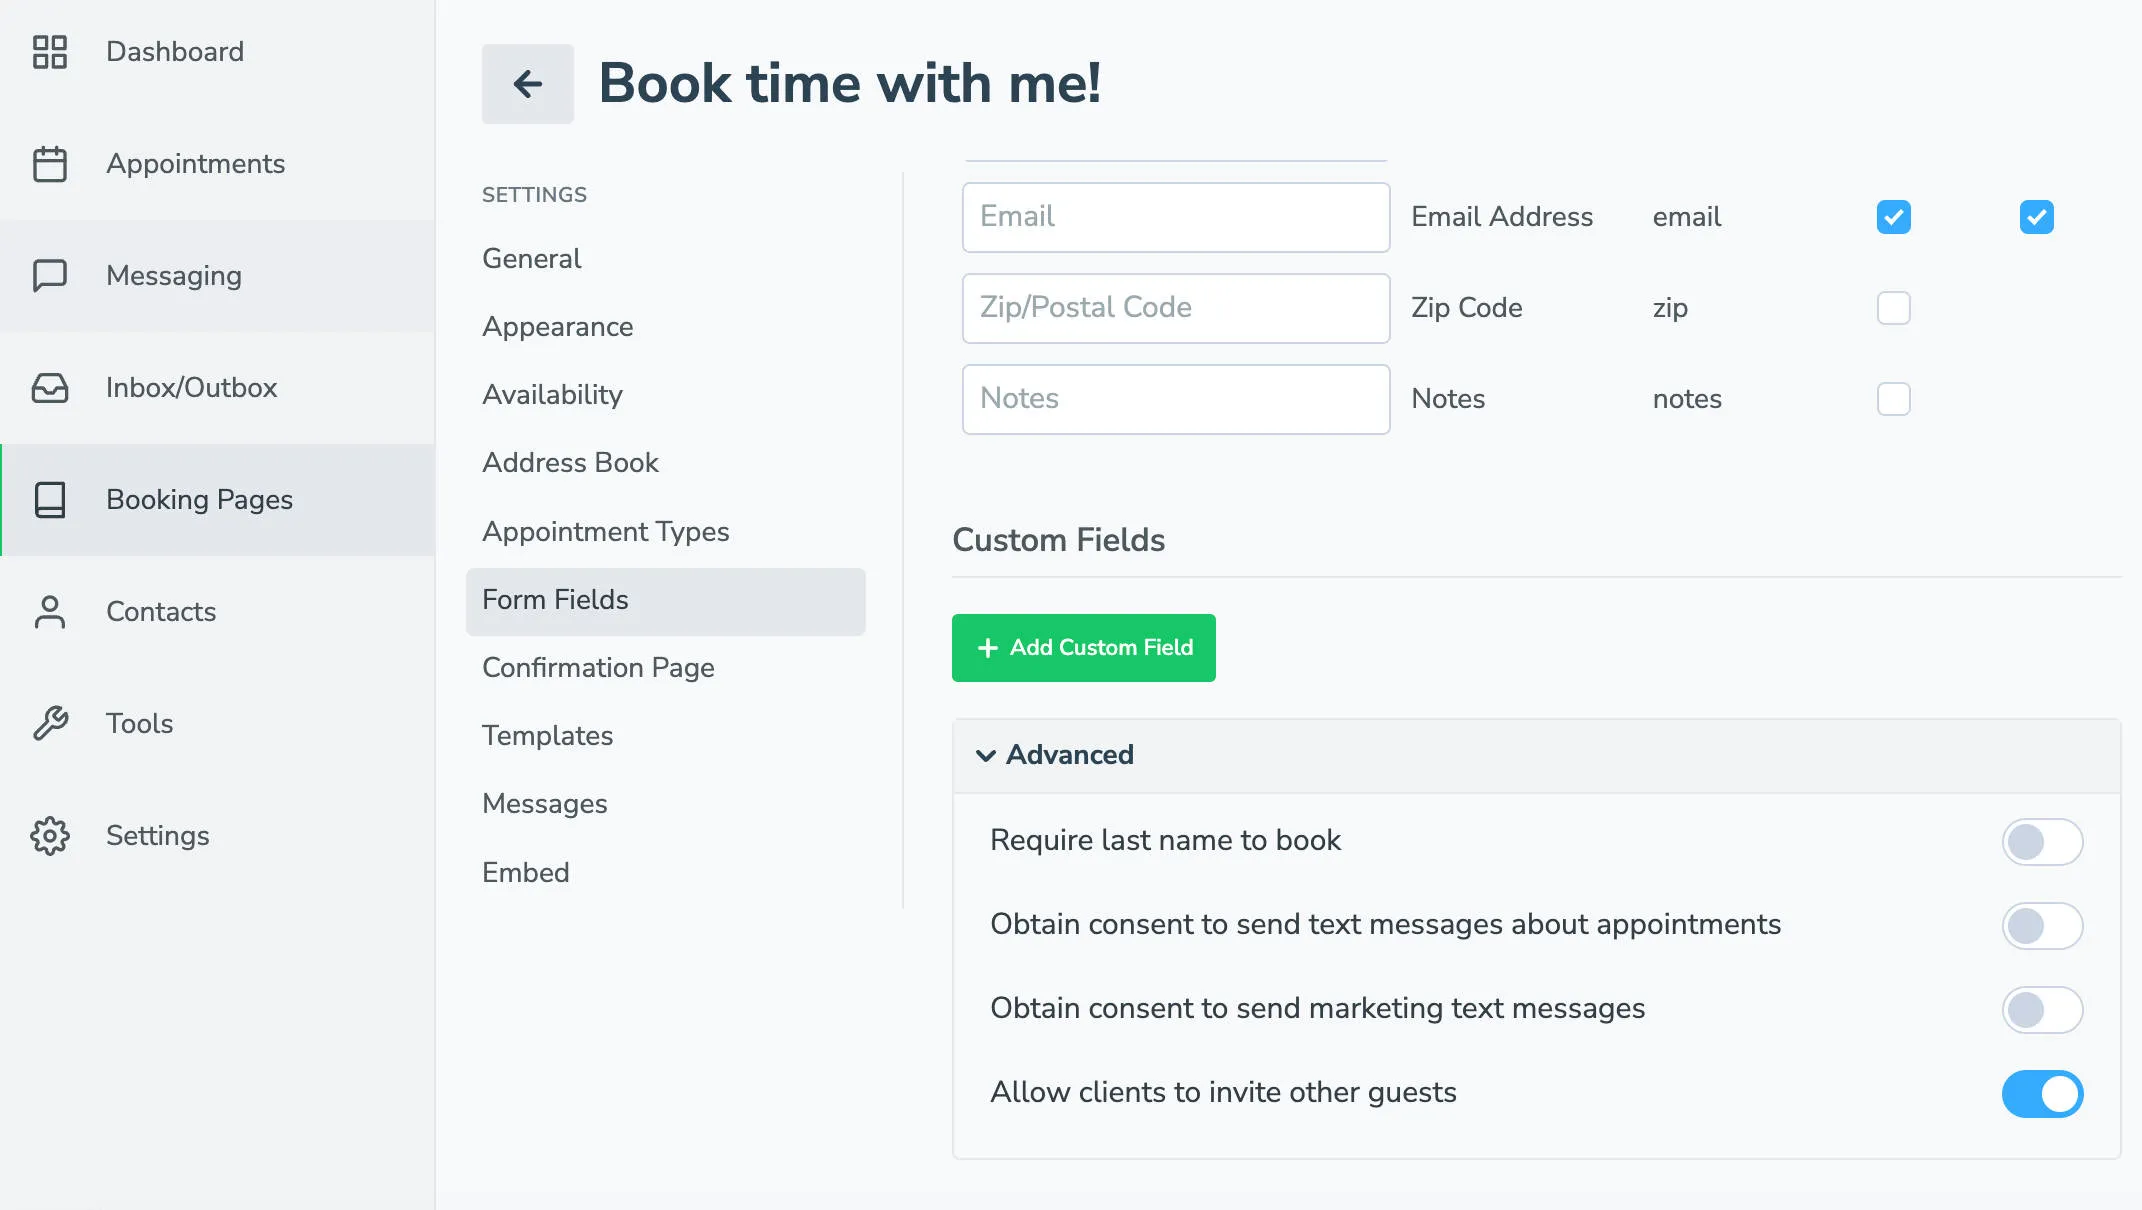Viewport: 2142px width, 1210px height.
Task: Disable 'Allow clients to invite other guests'
Action: [2042, 1094]
